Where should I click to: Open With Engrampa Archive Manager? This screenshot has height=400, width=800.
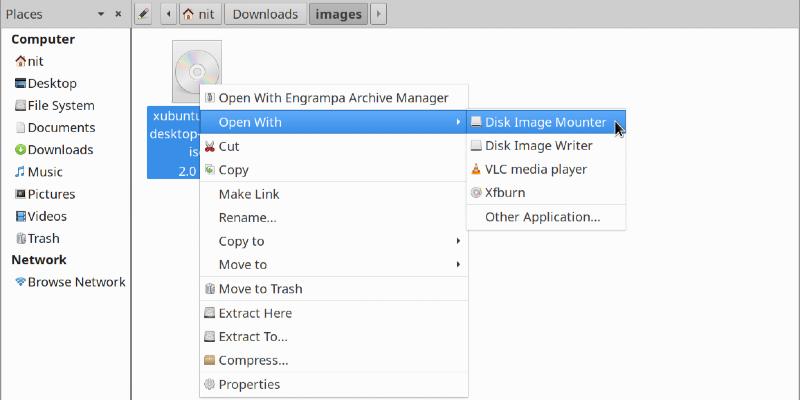coord(333,98)
